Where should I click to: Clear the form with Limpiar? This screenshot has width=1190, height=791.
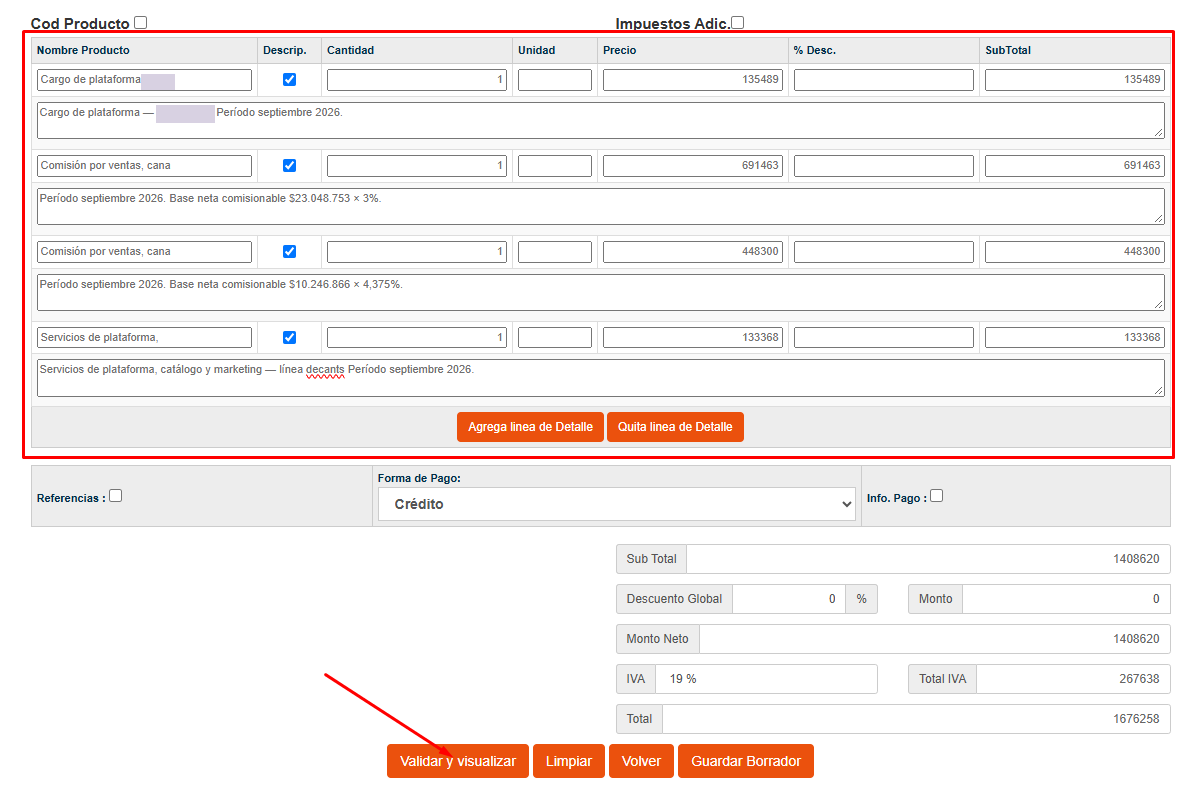click(568, 761)
